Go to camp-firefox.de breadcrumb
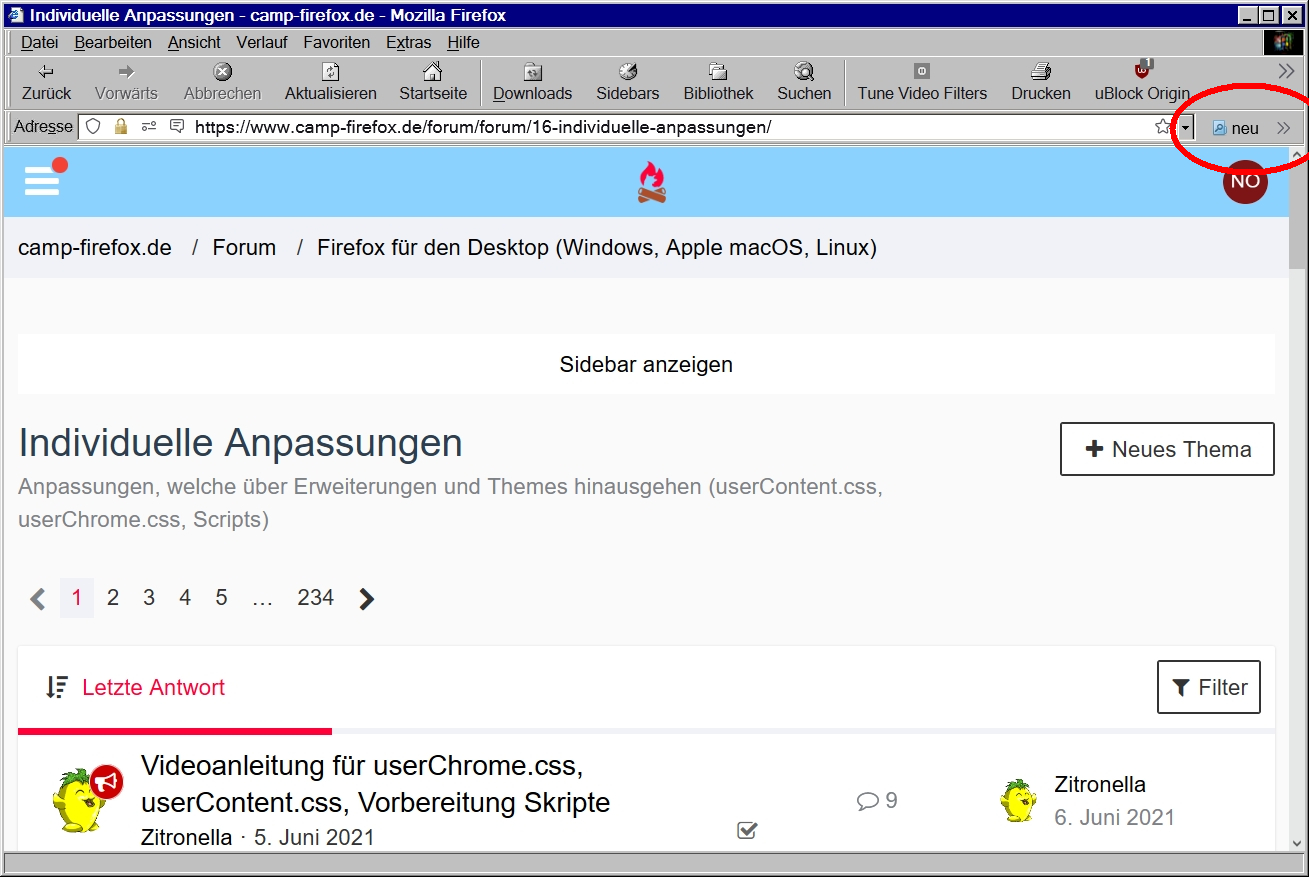The image size is (1309, 877). click(95, 247)
